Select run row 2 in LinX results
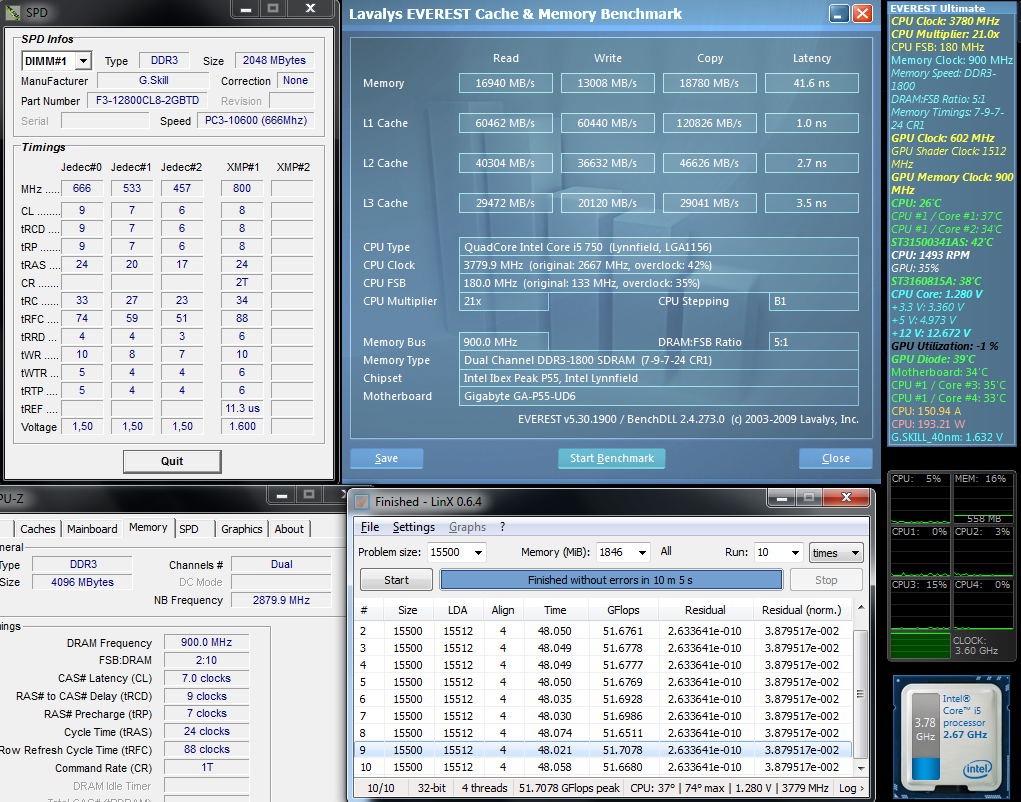This screenshot has height=802, width=1021. click(603, 631)
